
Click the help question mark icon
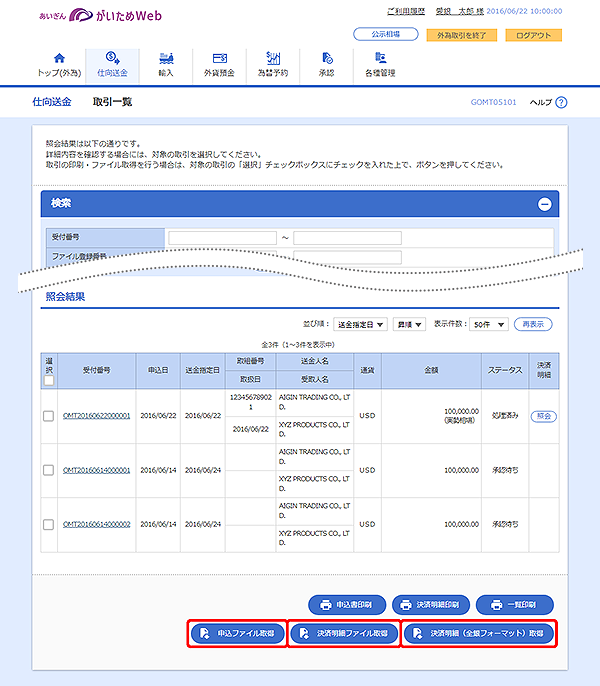(x=561, y=102)
